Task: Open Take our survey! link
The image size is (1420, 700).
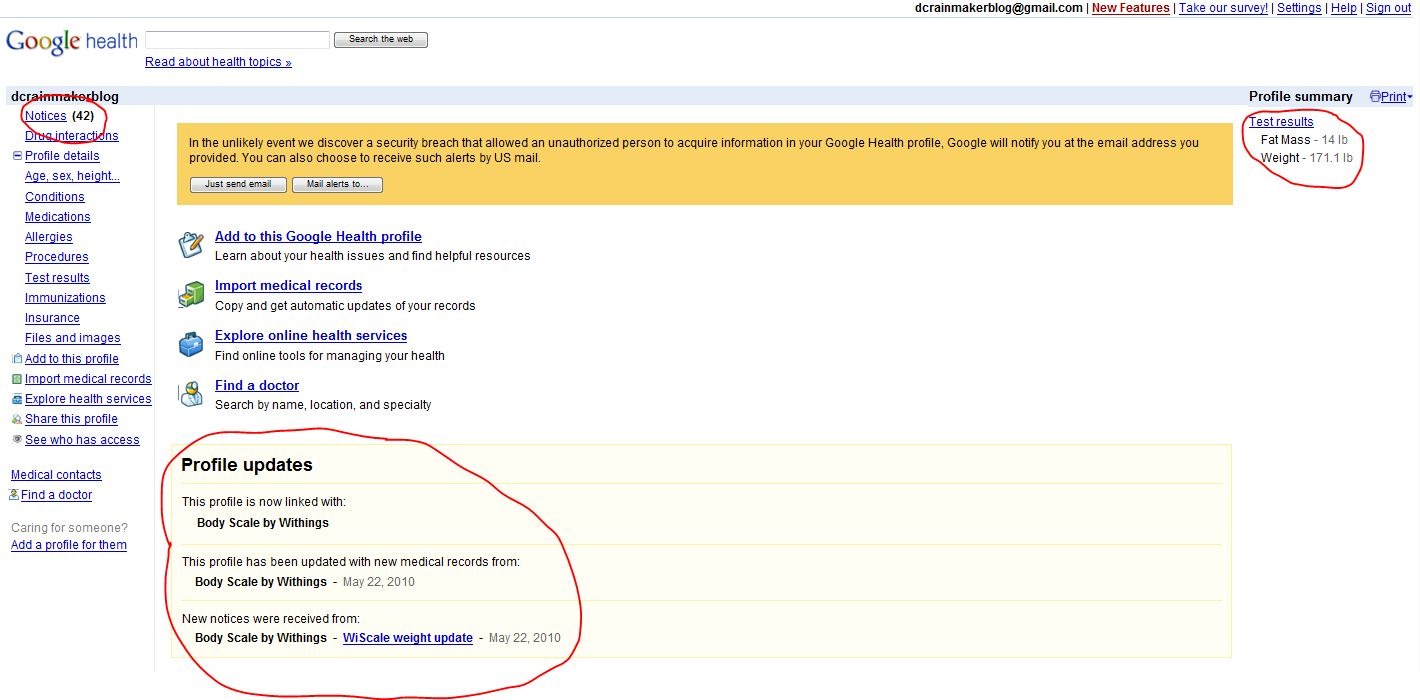Action: (1223, 8)
